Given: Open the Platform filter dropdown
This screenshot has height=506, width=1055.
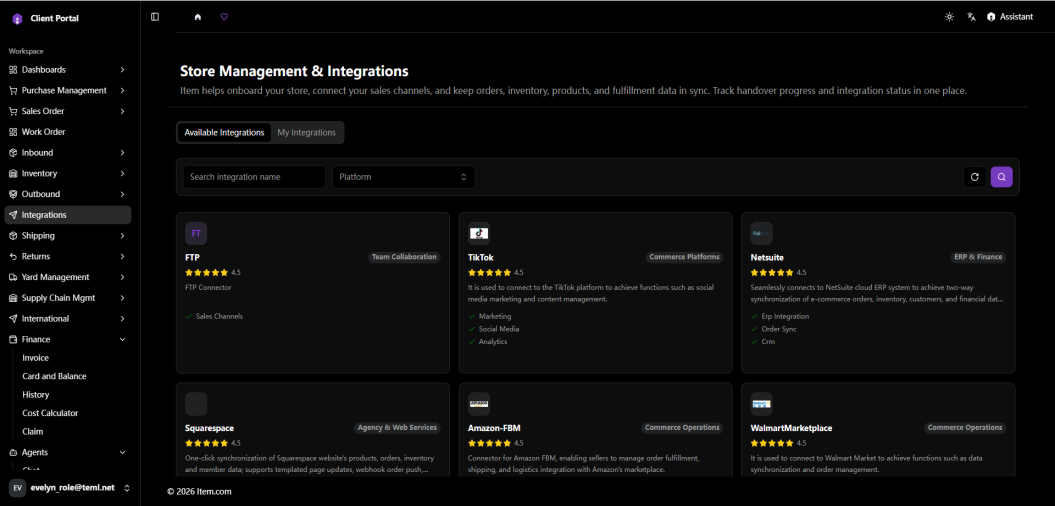Looking at the screenshot, I should (404, 177).
